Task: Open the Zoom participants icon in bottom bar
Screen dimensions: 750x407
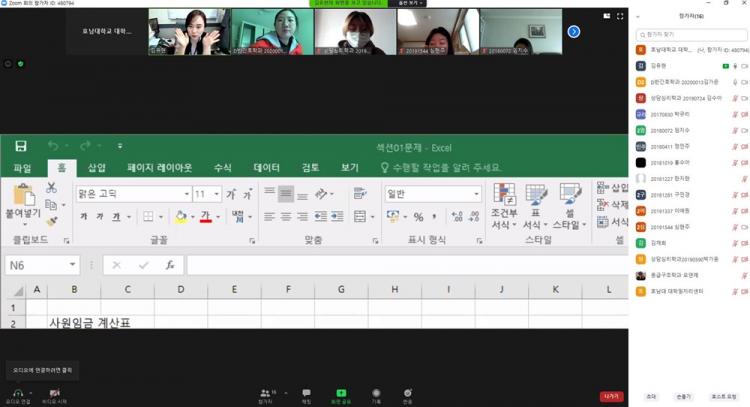Action: click(266, 394)
